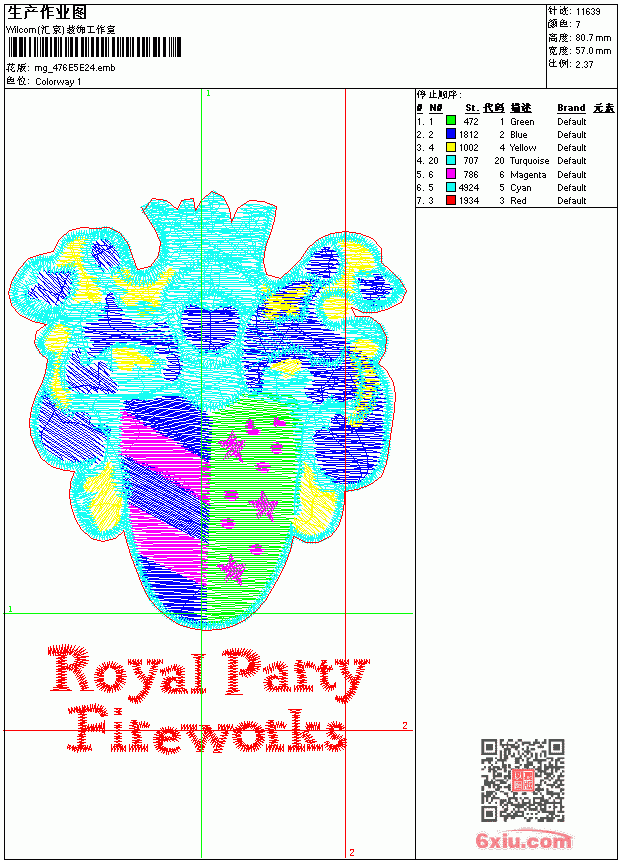Pick the Cyan color swatch in row 6

tap(450, 186)
